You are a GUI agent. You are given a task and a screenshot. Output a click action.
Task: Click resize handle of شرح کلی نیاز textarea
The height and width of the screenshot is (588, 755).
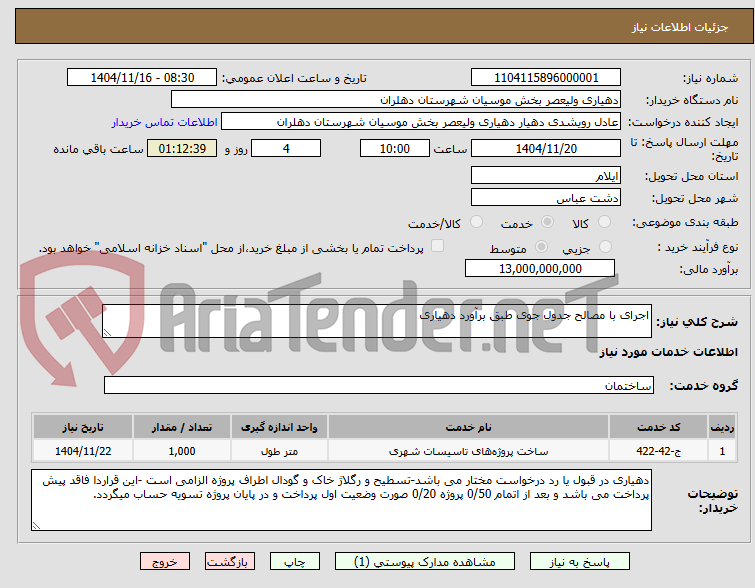[x=107, y=333]
